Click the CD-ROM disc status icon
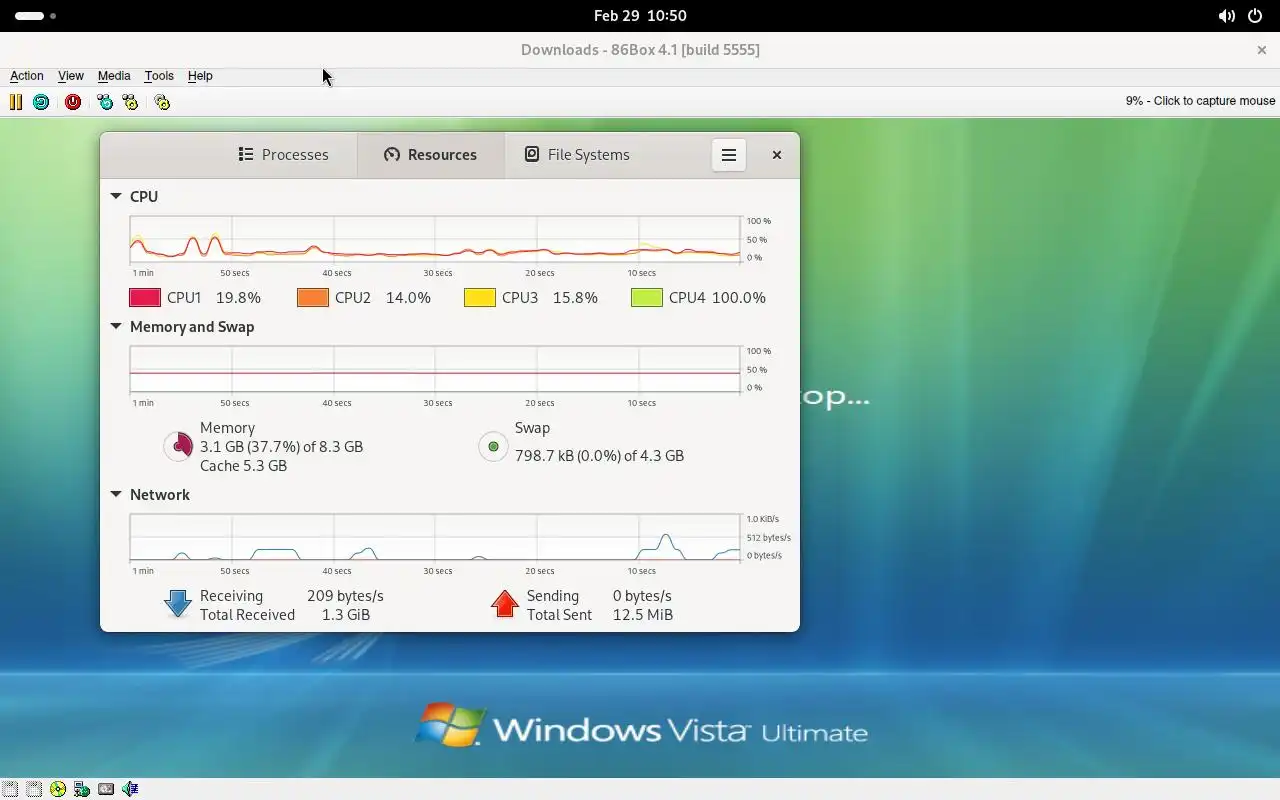 tap(58, 789)
